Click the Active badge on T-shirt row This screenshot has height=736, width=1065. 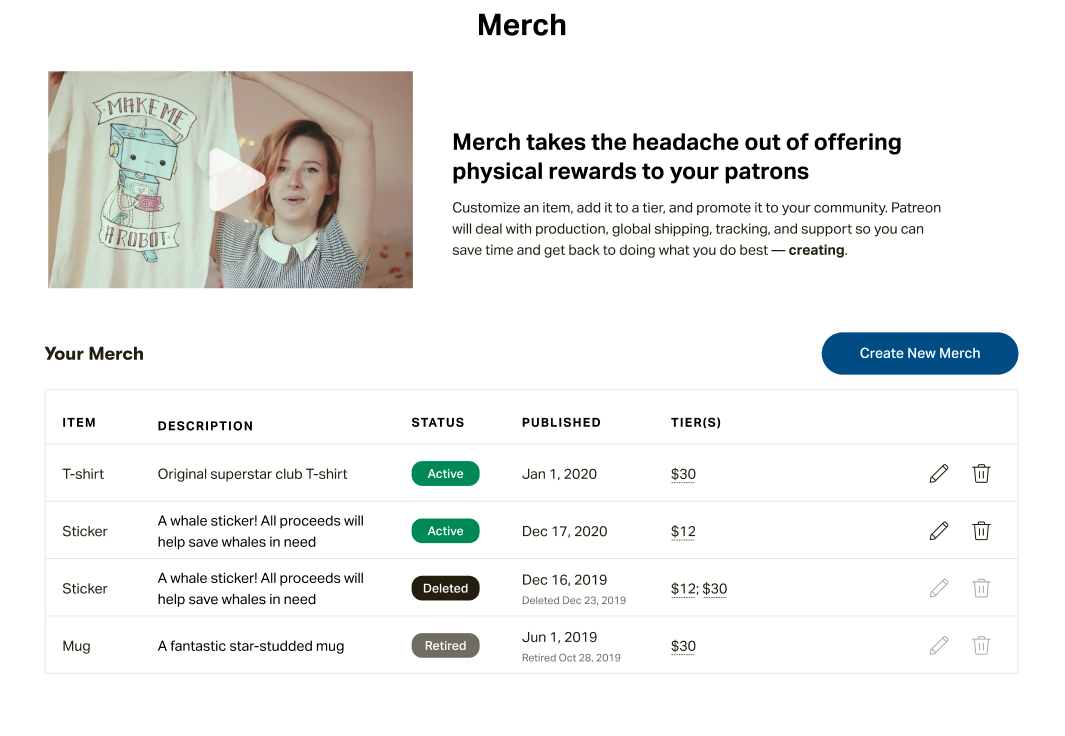pos(446,473)
